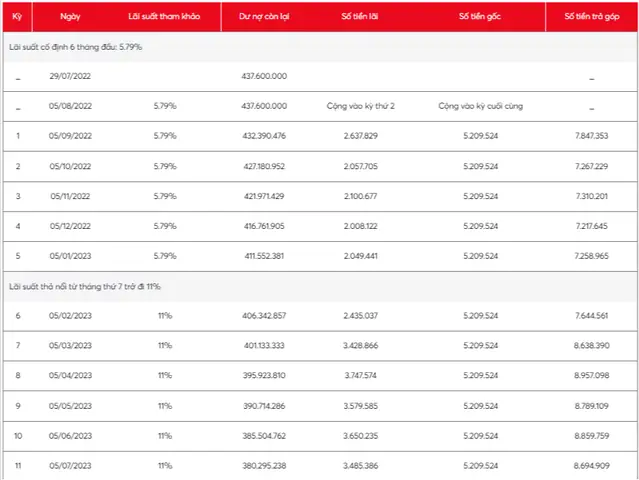The image size is (639, 480).
Task: Click interest amount 3.650.235
Action: coord(361,436)
